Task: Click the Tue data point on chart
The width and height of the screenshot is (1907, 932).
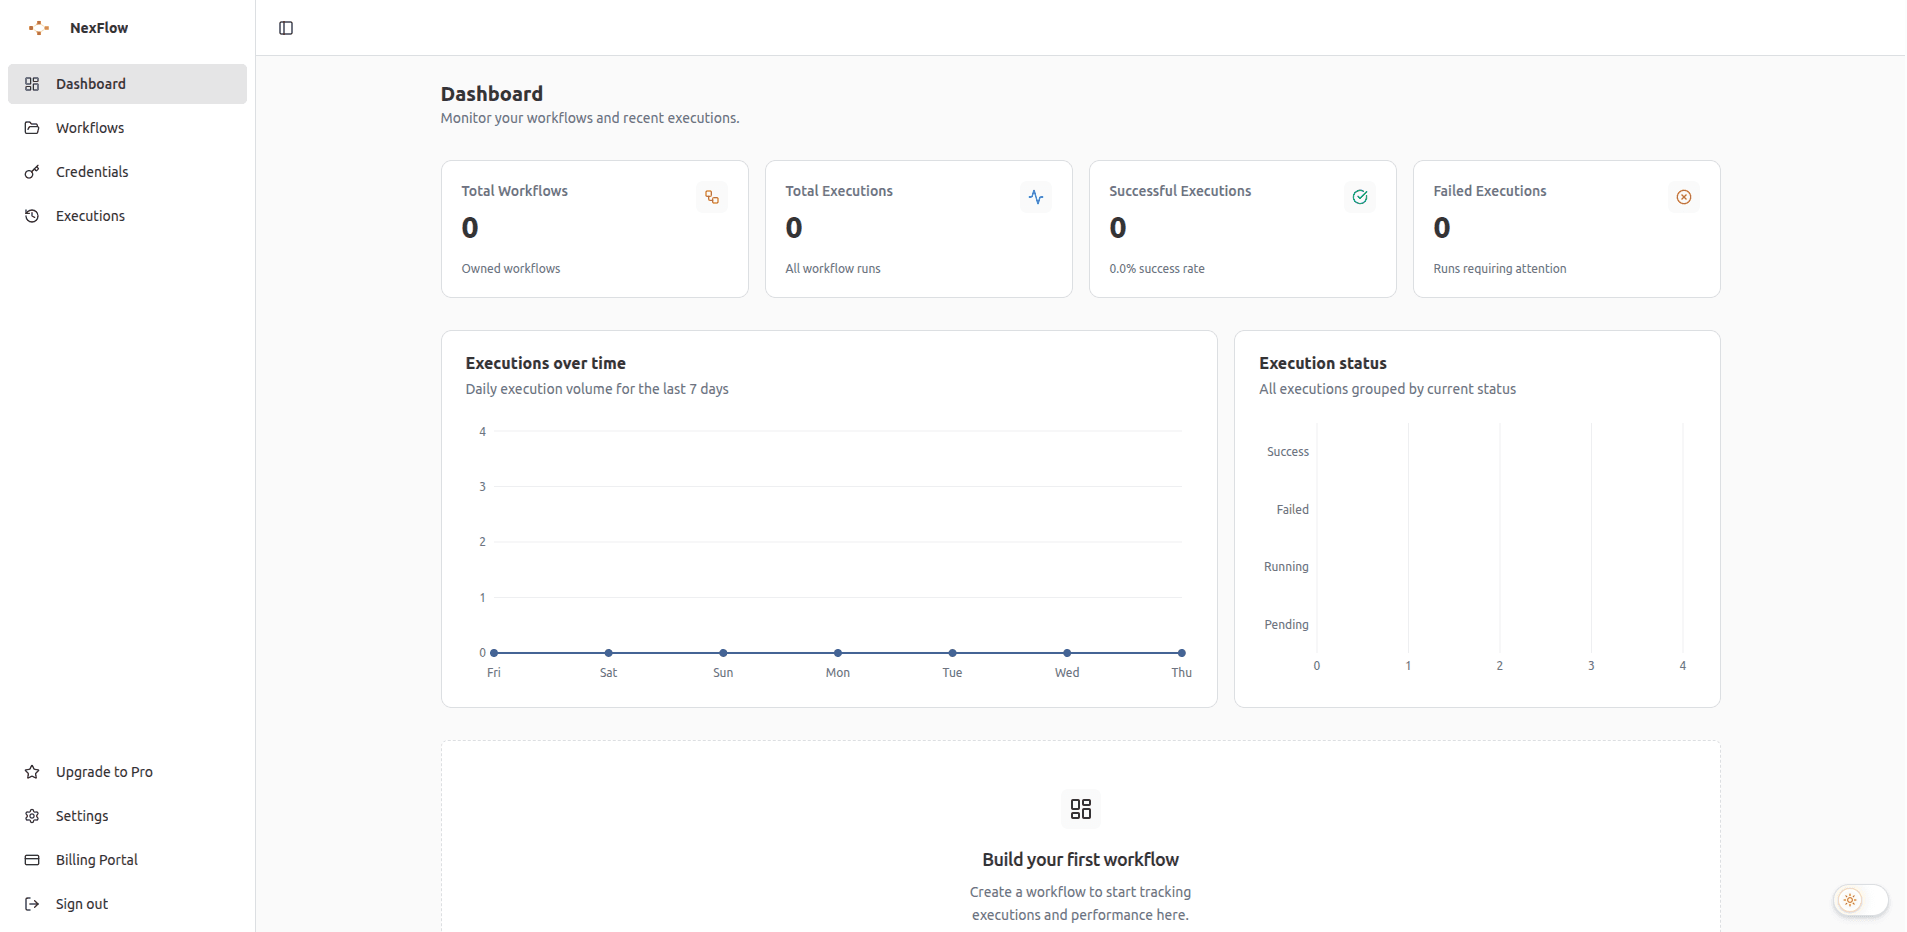Action: pyautogui.click(x=952, y=653)
